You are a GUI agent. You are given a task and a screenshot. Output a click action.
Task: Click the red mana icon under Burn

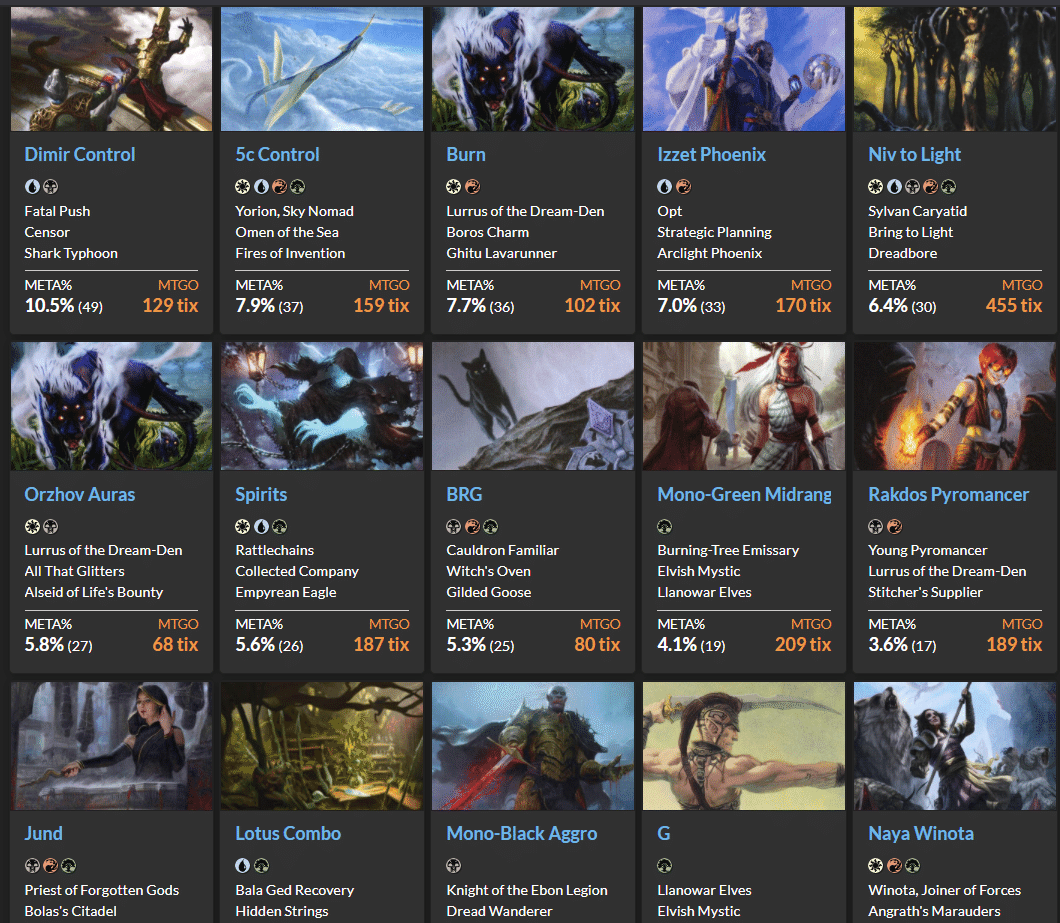point(473,187)
